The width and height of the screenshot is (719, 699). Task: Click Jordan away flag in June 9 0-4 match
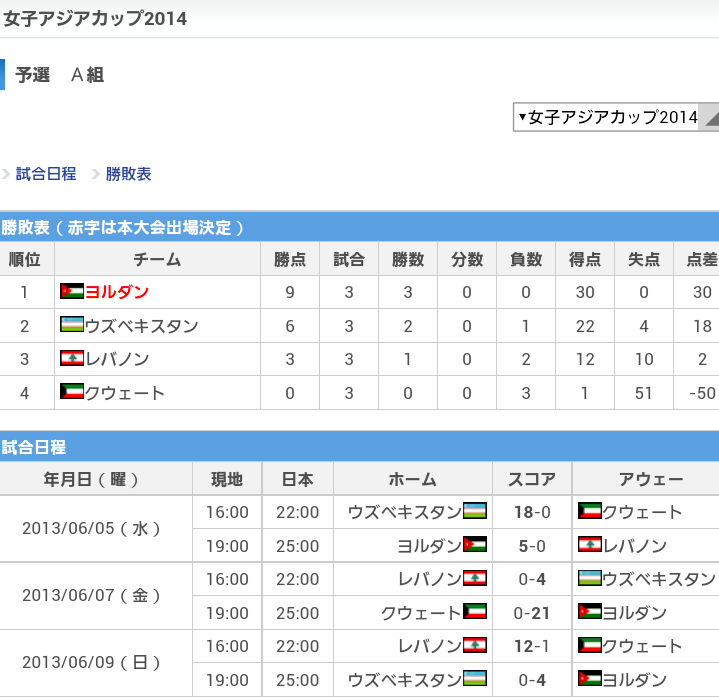point(590,678)
